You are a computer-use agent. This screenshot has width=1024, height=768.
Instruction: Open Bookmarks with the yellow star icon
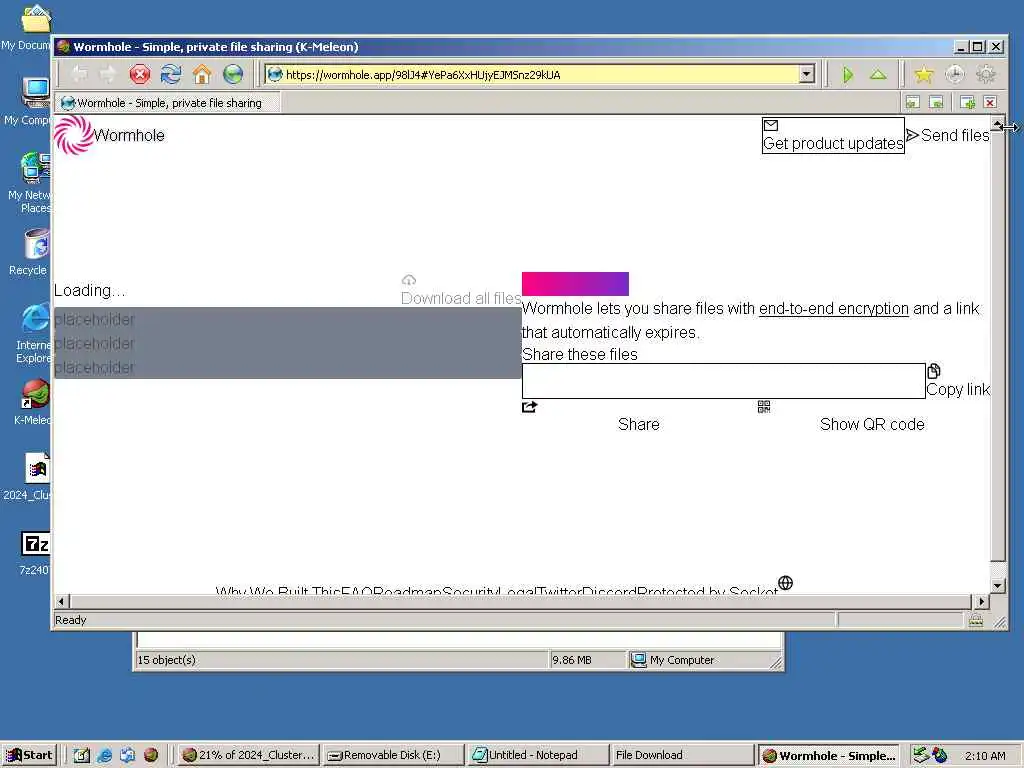tap(923, 74)
